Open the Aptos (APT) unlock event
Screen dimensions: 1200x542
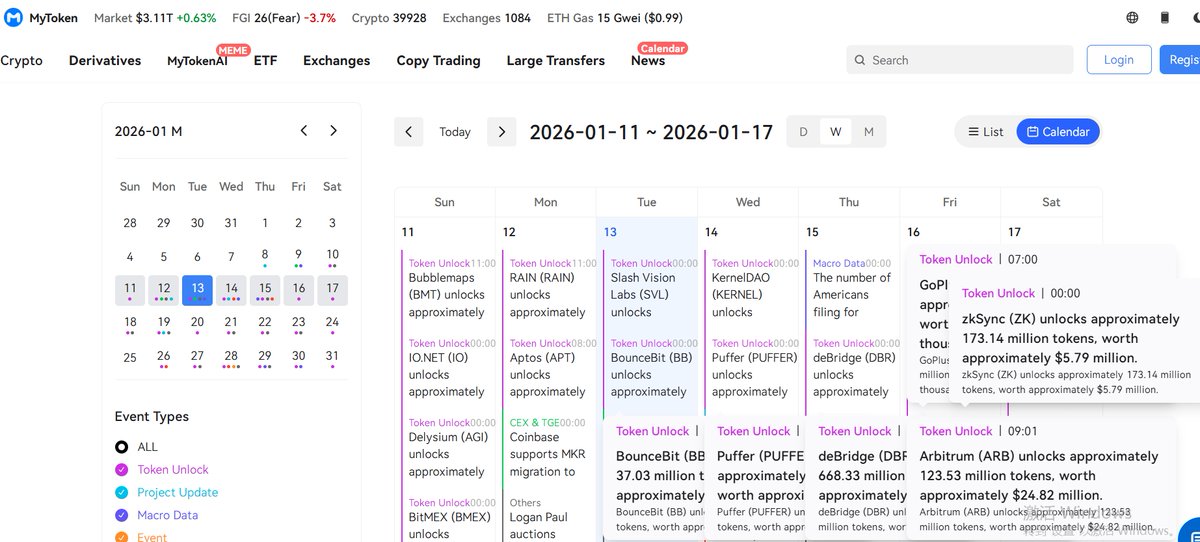click(x=548, y=368)
